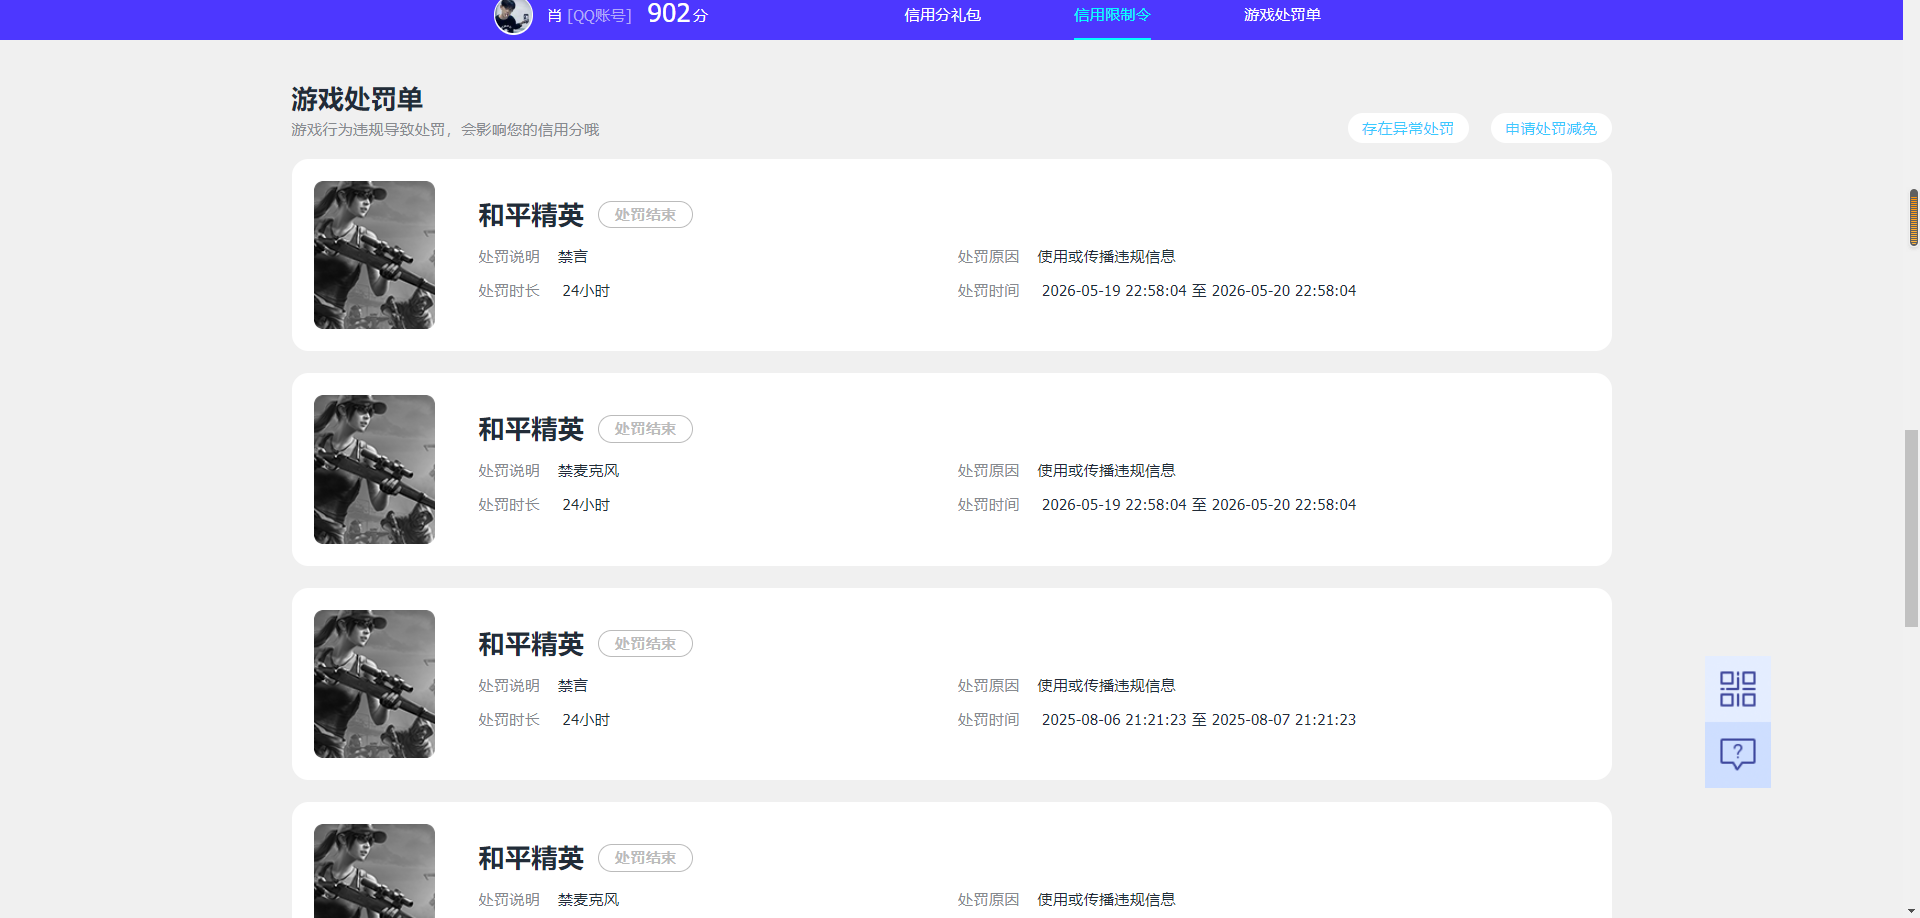Open the help question chat icon
Viewport: 1920px width, 918px height.
pyautogui.click(x=1737, y=754)
